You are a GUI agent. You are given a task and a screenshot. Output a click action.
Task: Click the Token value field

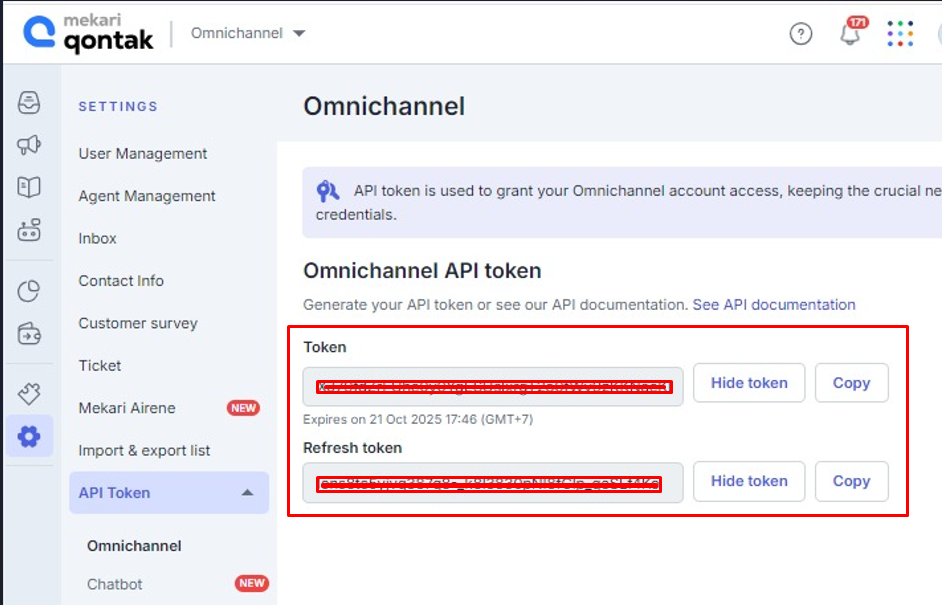point(493,386)
